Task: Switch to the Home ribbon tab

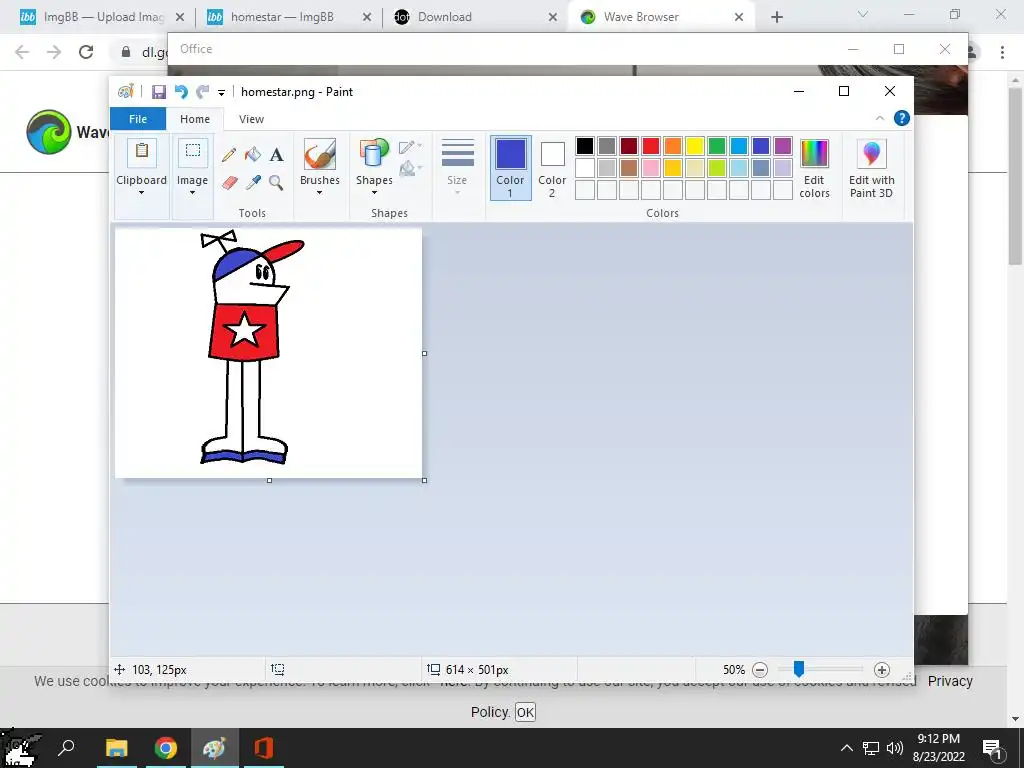Action: click(x=195, y=119)
